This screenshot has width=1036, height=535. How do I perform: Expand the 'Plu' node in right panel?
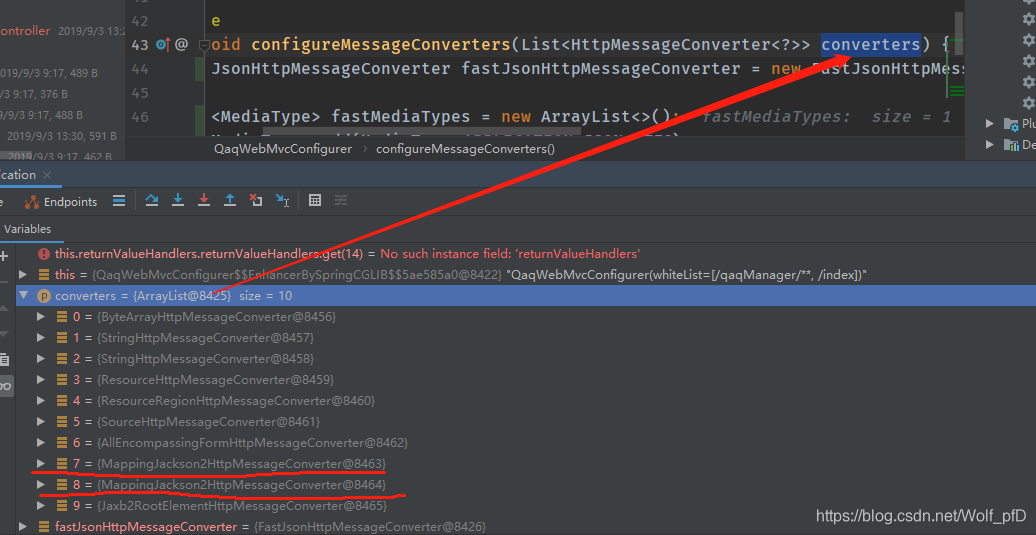(x=990, y=124)
